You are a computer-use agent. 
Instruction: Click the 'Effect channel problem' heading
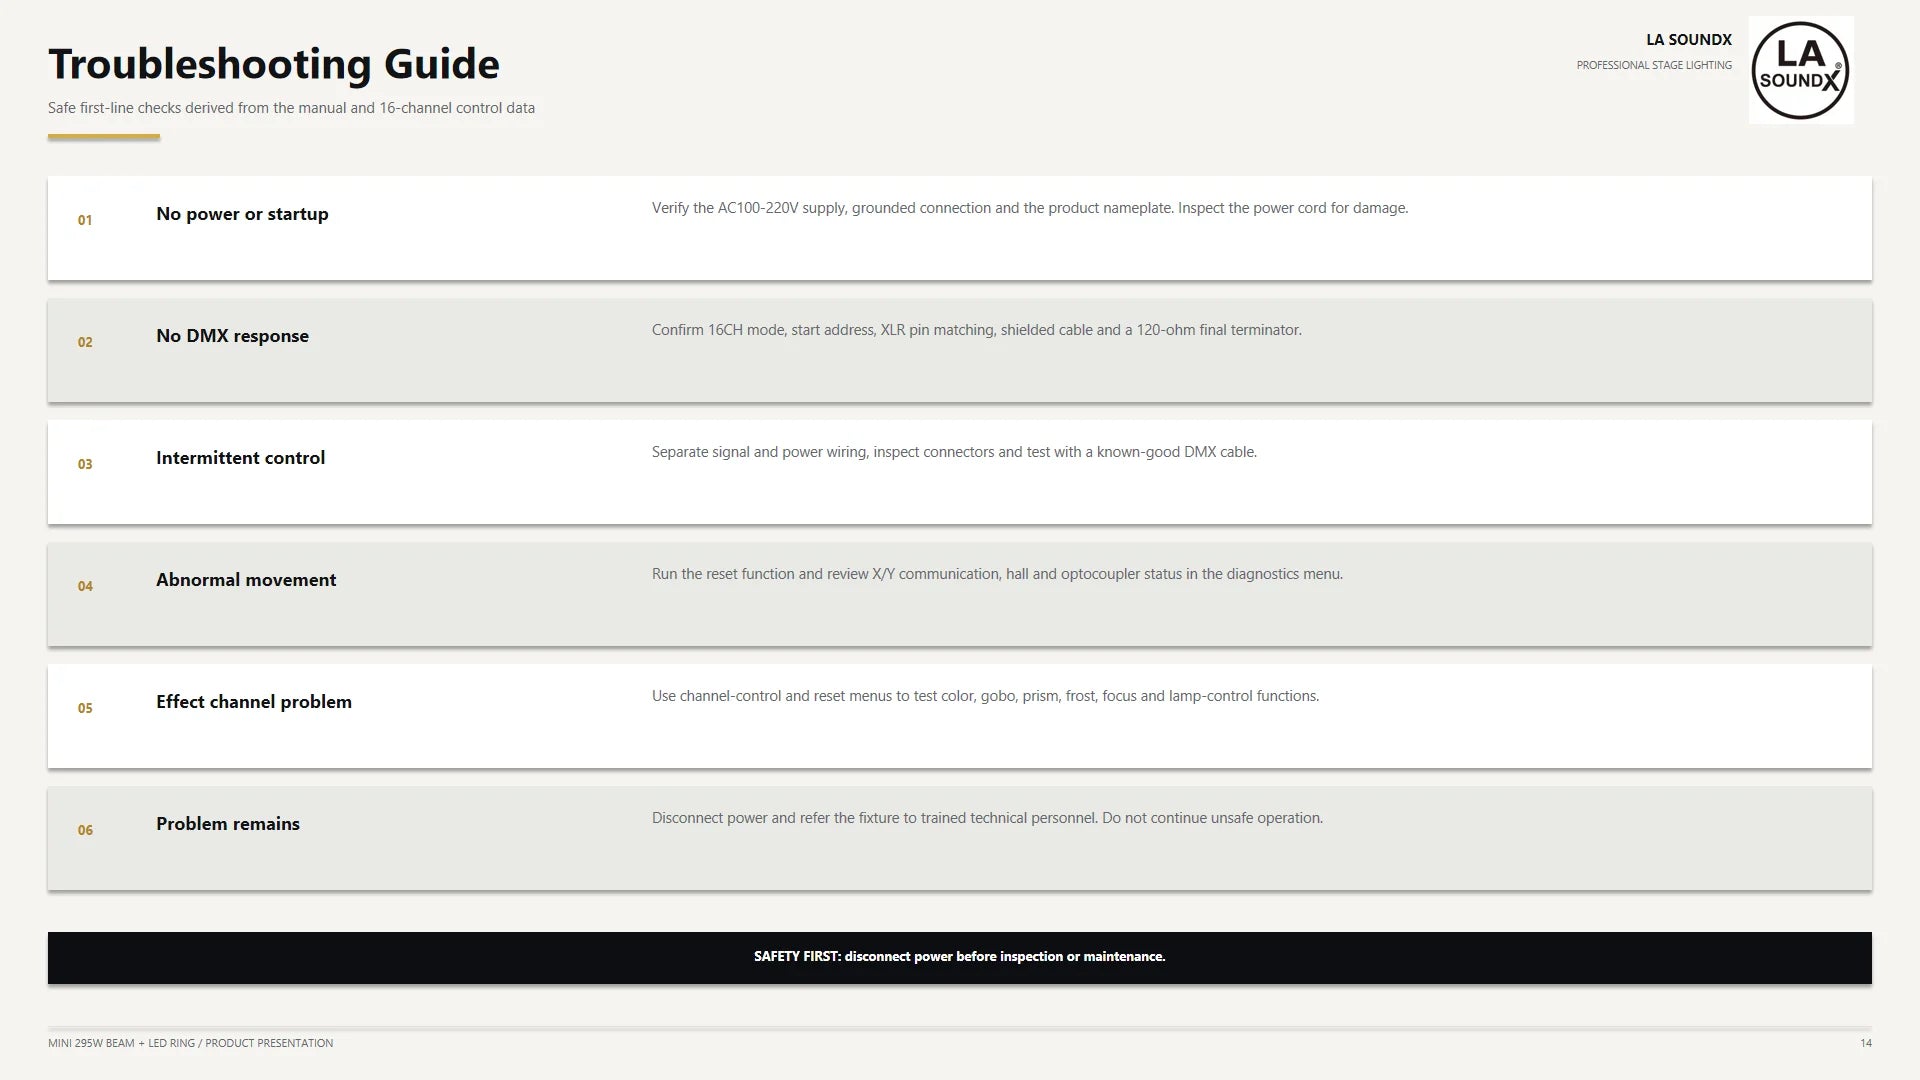pos(254,702)
